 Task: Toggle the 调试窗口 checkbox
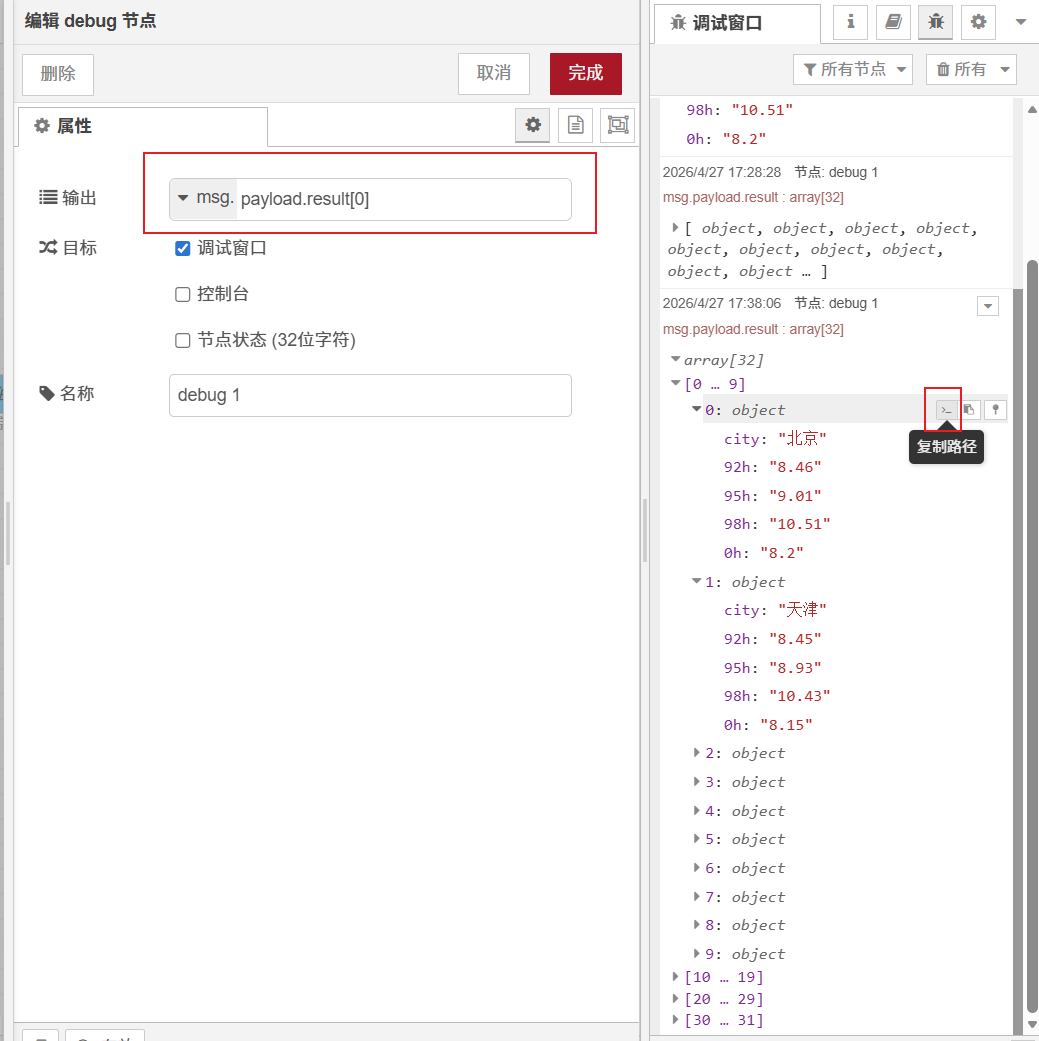183,248
